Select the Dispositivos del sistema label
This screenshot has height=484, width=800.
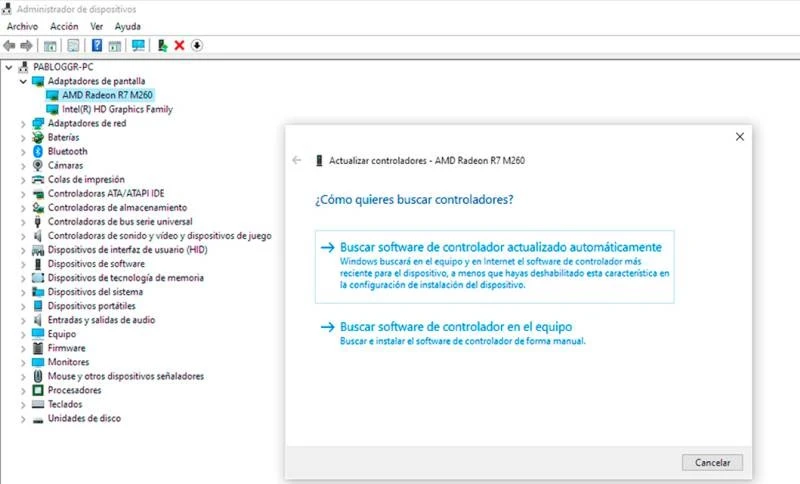click(95, 292)
